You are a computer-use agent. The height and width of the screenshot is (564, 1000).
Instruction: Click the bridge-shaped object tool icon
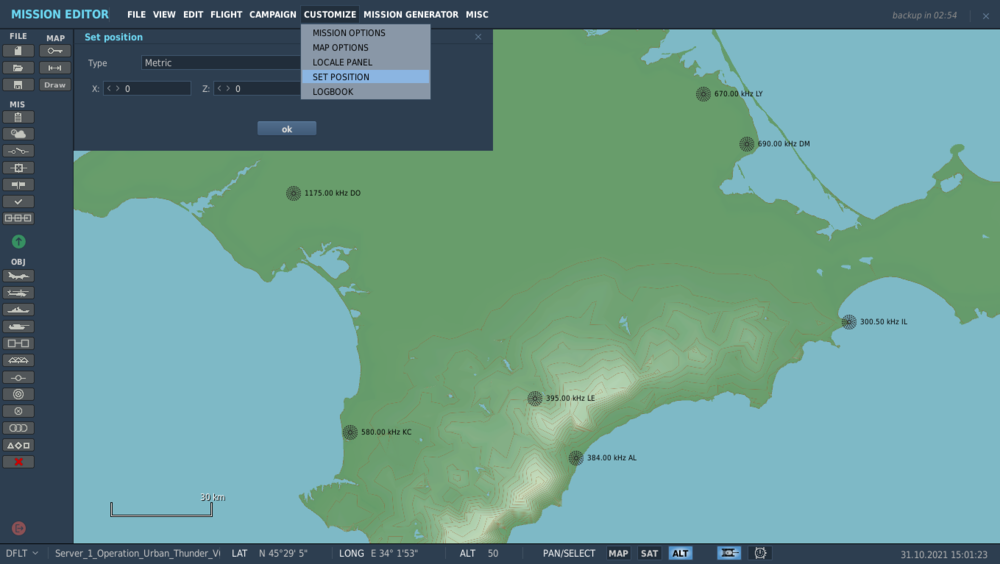[18, 360]
